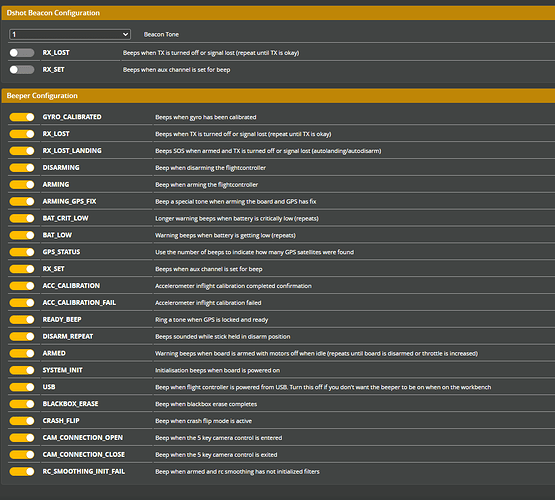555x500 pixels.
Task: Click the BAT_CRIT_LOW label
Action: 65,218
